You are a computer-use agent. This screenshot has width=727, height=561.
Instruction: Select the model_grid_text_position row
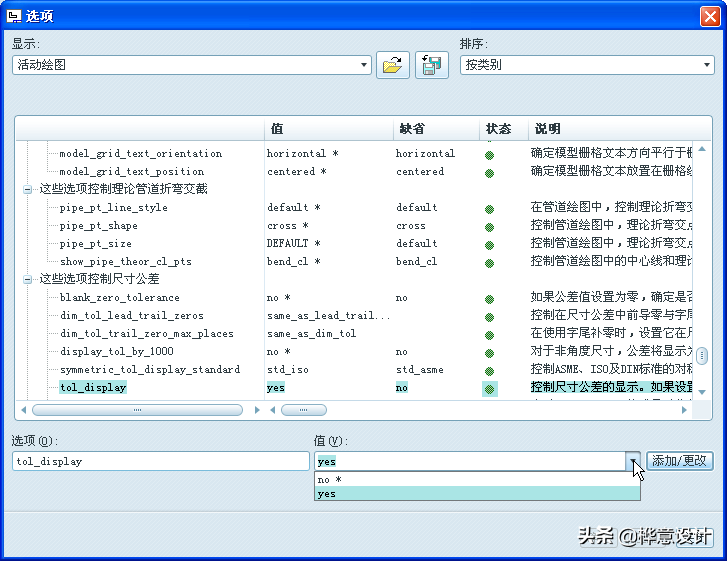pyautogui.click(x=132, y=172)
